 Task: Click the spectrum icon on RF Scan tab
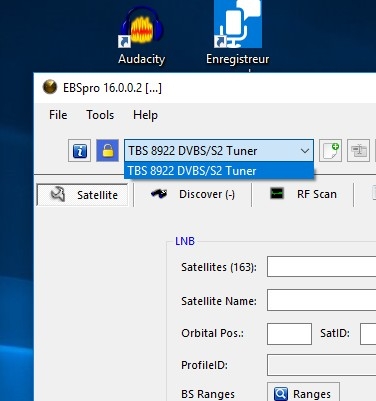(277, 193)
